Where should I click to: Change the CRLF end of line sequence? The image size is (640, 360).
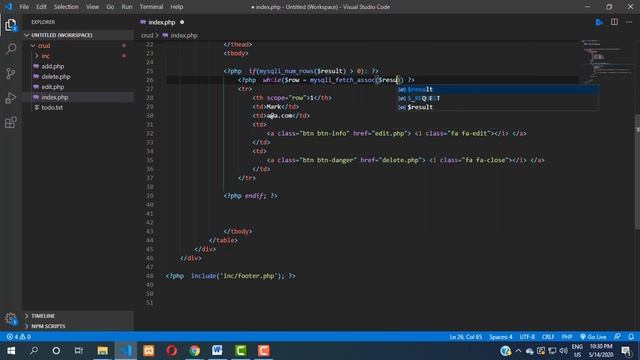[x=548, y=337]
